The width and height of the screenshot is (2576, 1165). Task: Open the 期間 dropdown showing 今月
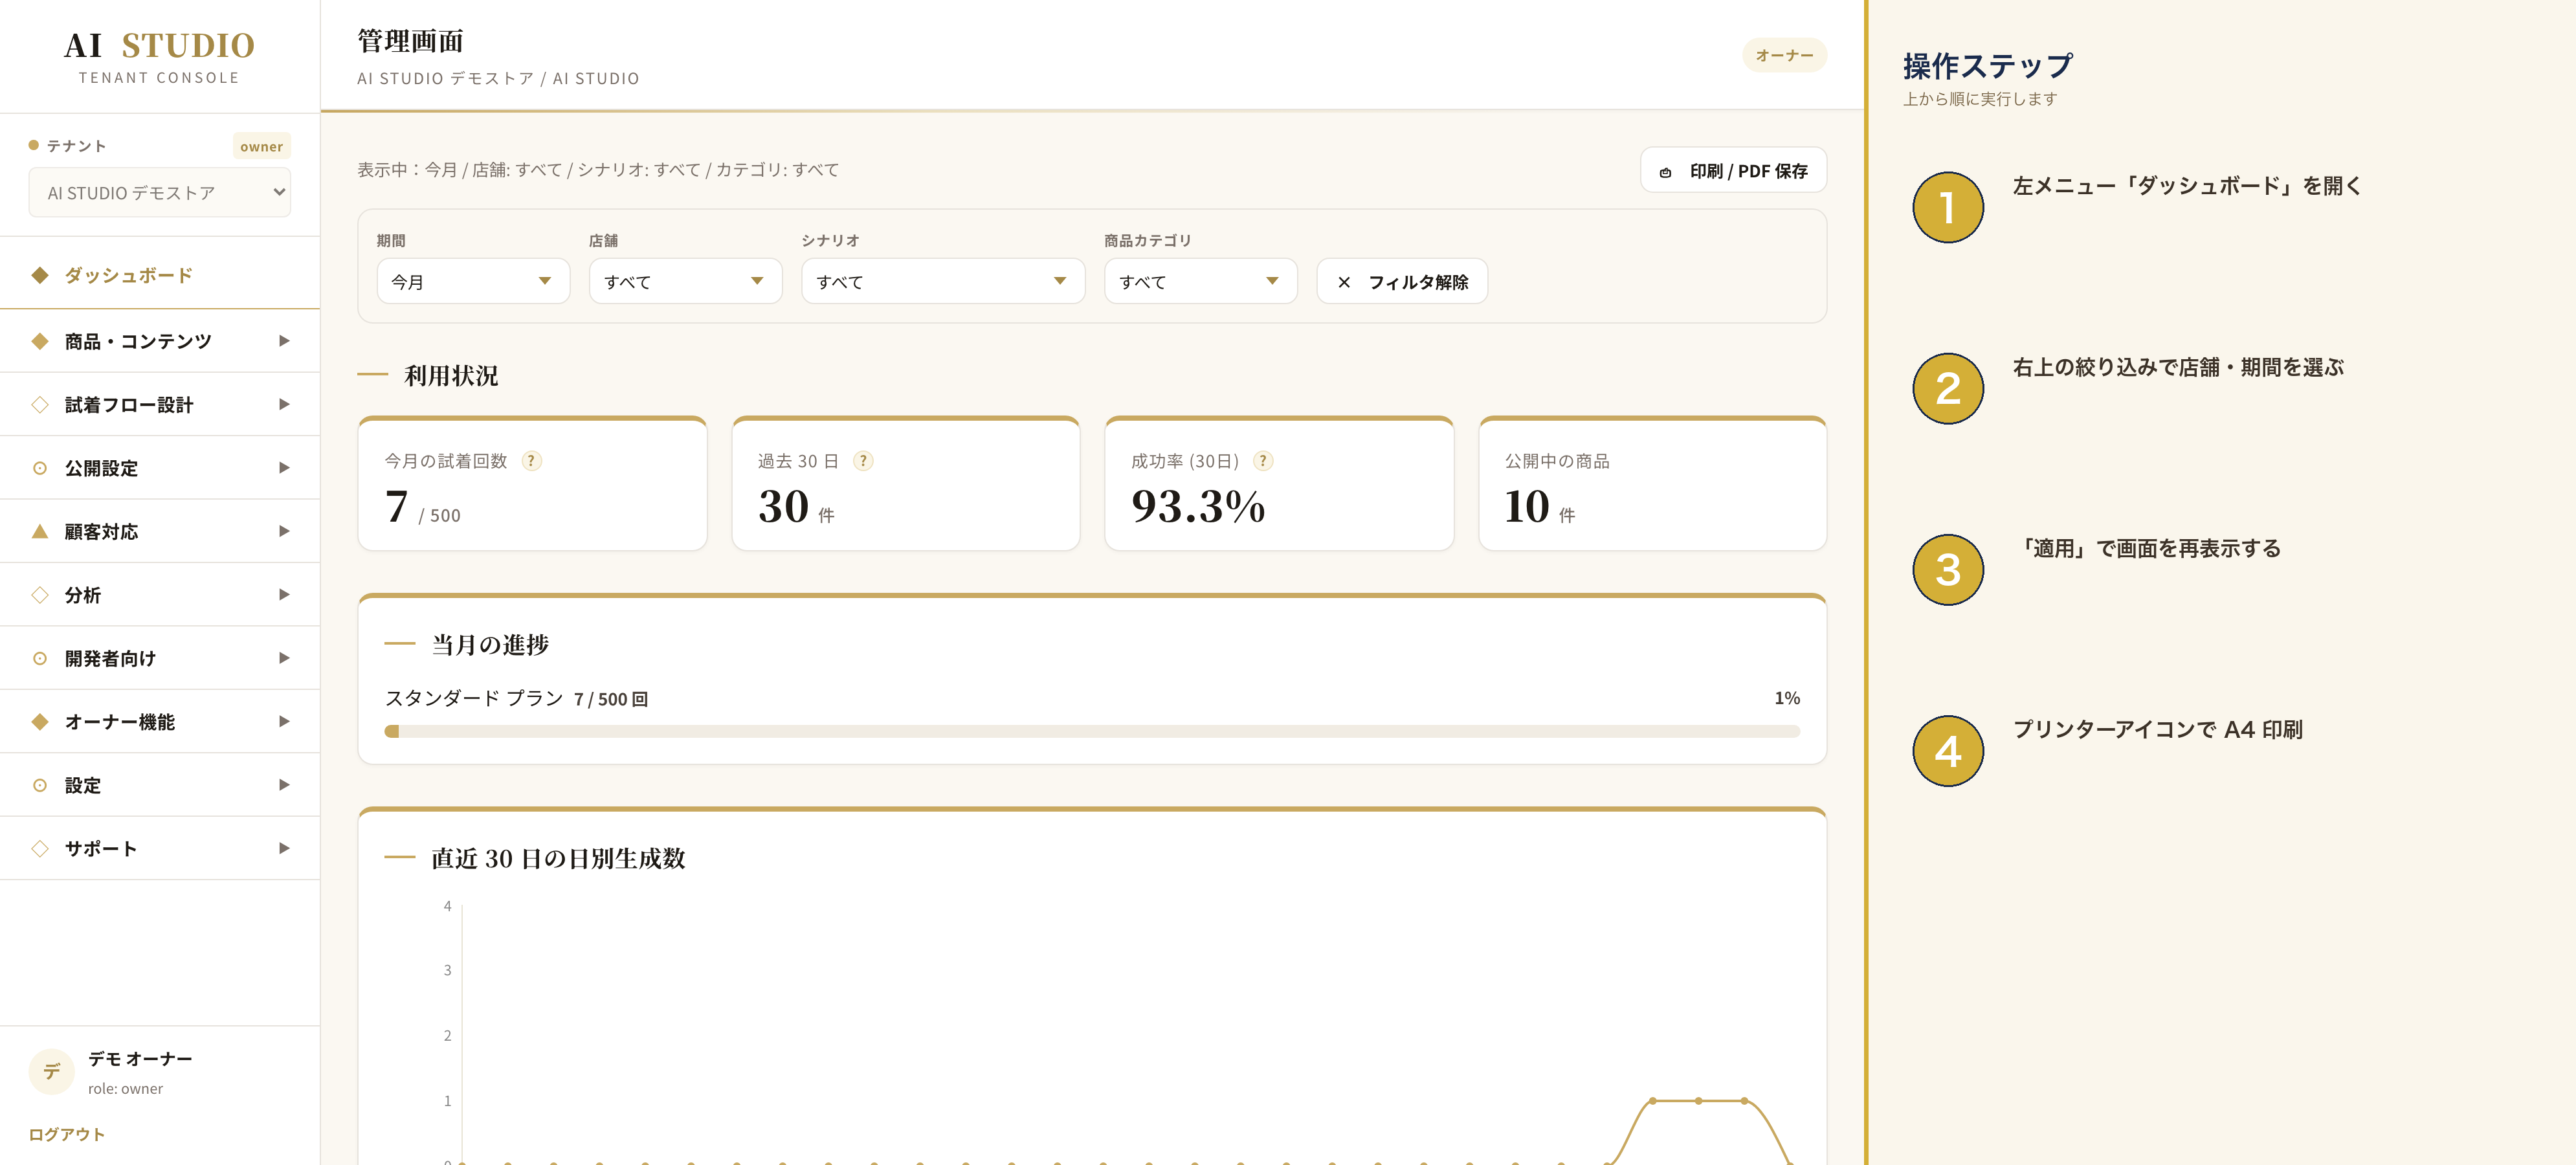pos(473,281)
